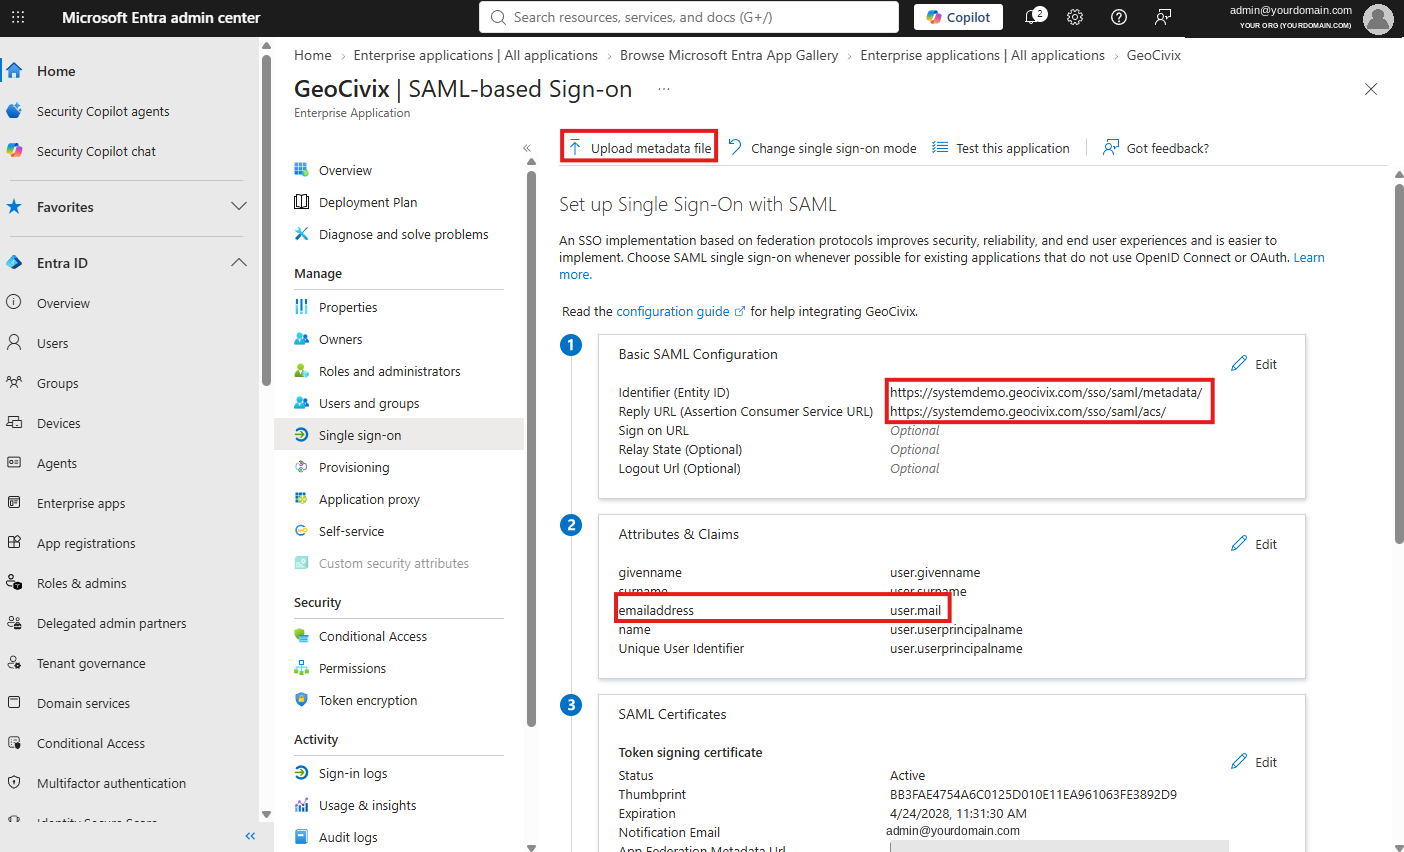
Task: Open Groups in Entra ID navigation
Action: click(57, 383)
